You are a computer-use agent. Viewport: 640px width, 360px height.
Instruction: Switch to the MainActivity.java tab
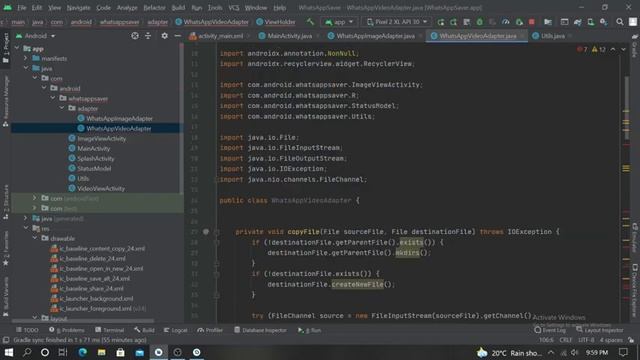[289, 36]
